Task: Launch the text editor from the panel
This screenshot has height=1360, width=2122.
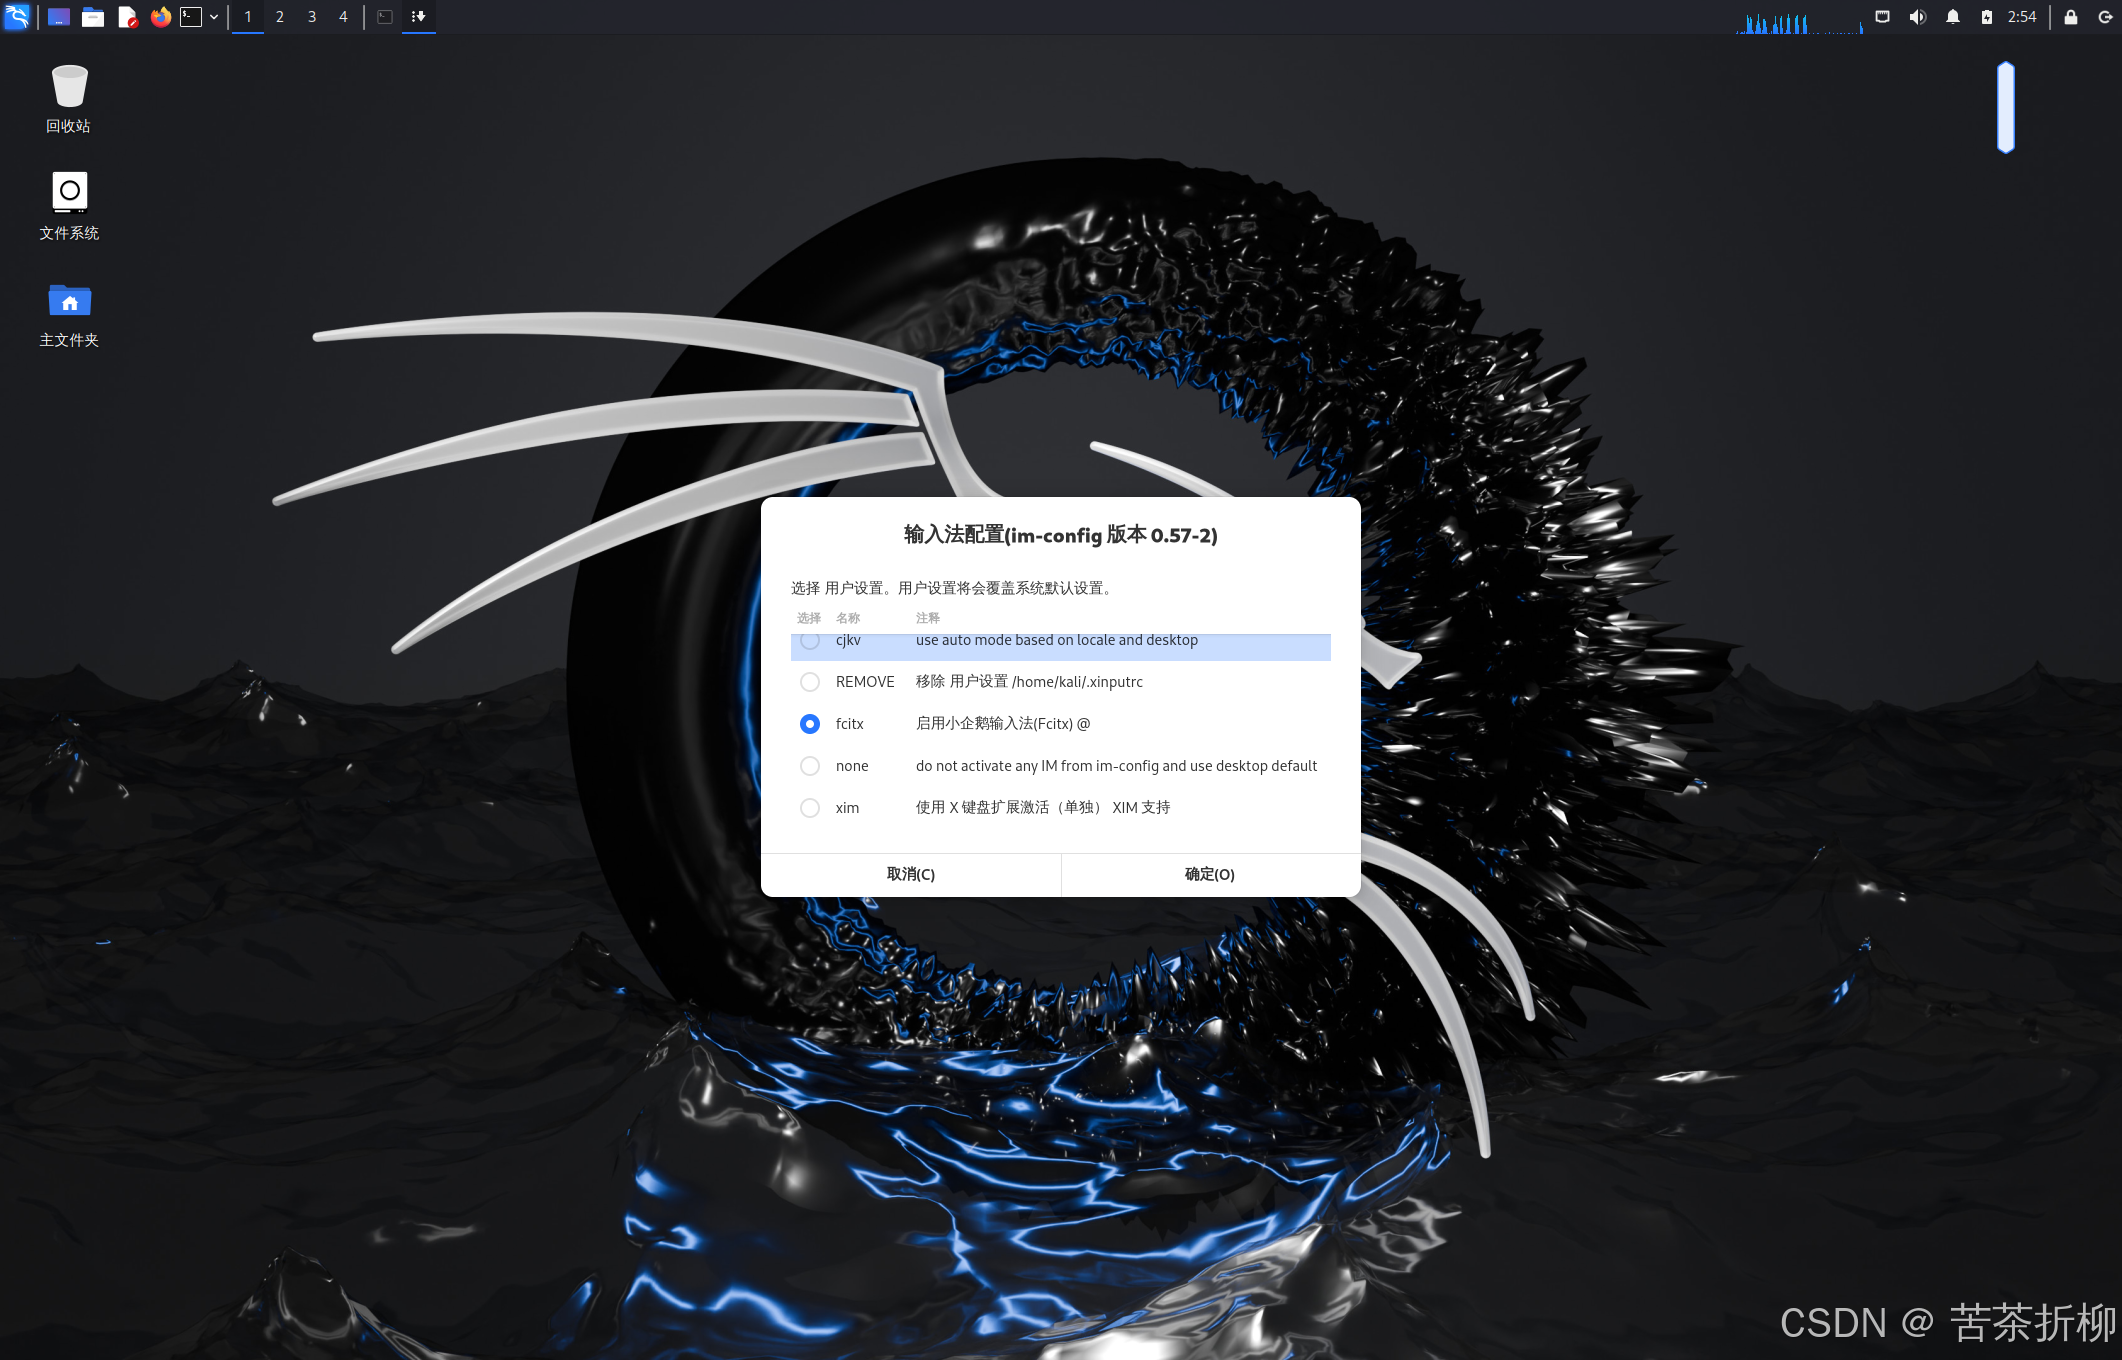Action: tap(127, 17)
